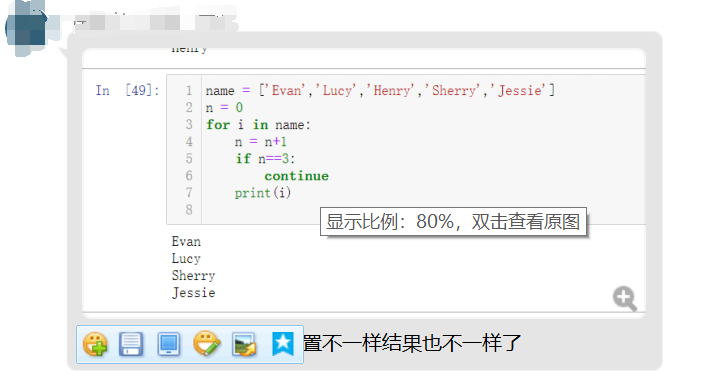
Task: Click the 'Sherry' string in the name list
Action: pyautogui.click(x=453, y=91)
